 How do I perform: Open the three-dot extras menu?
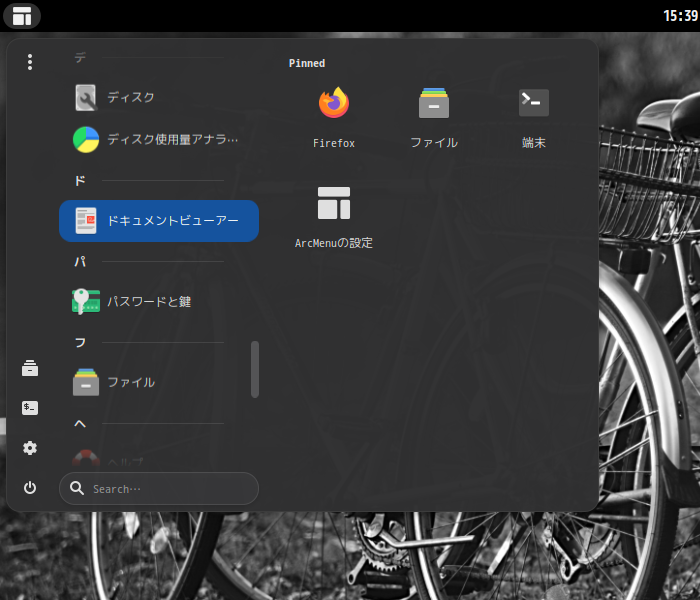[x=30, y=62]
